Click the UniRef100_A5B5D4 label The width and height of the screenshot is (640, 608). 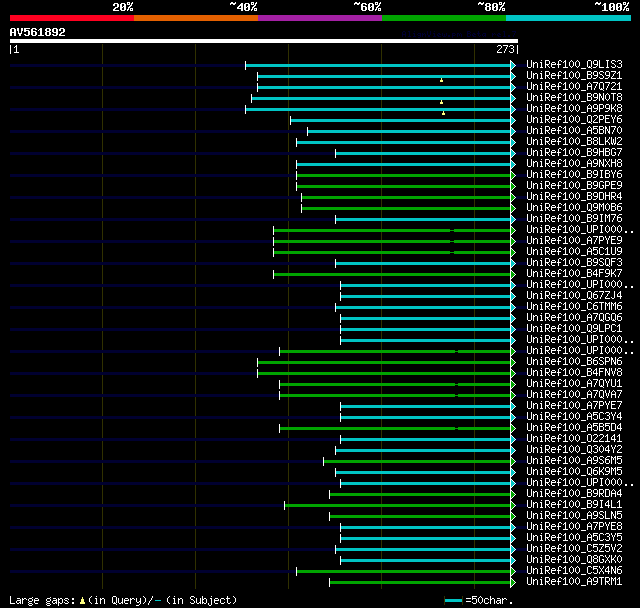coord(574,428)
